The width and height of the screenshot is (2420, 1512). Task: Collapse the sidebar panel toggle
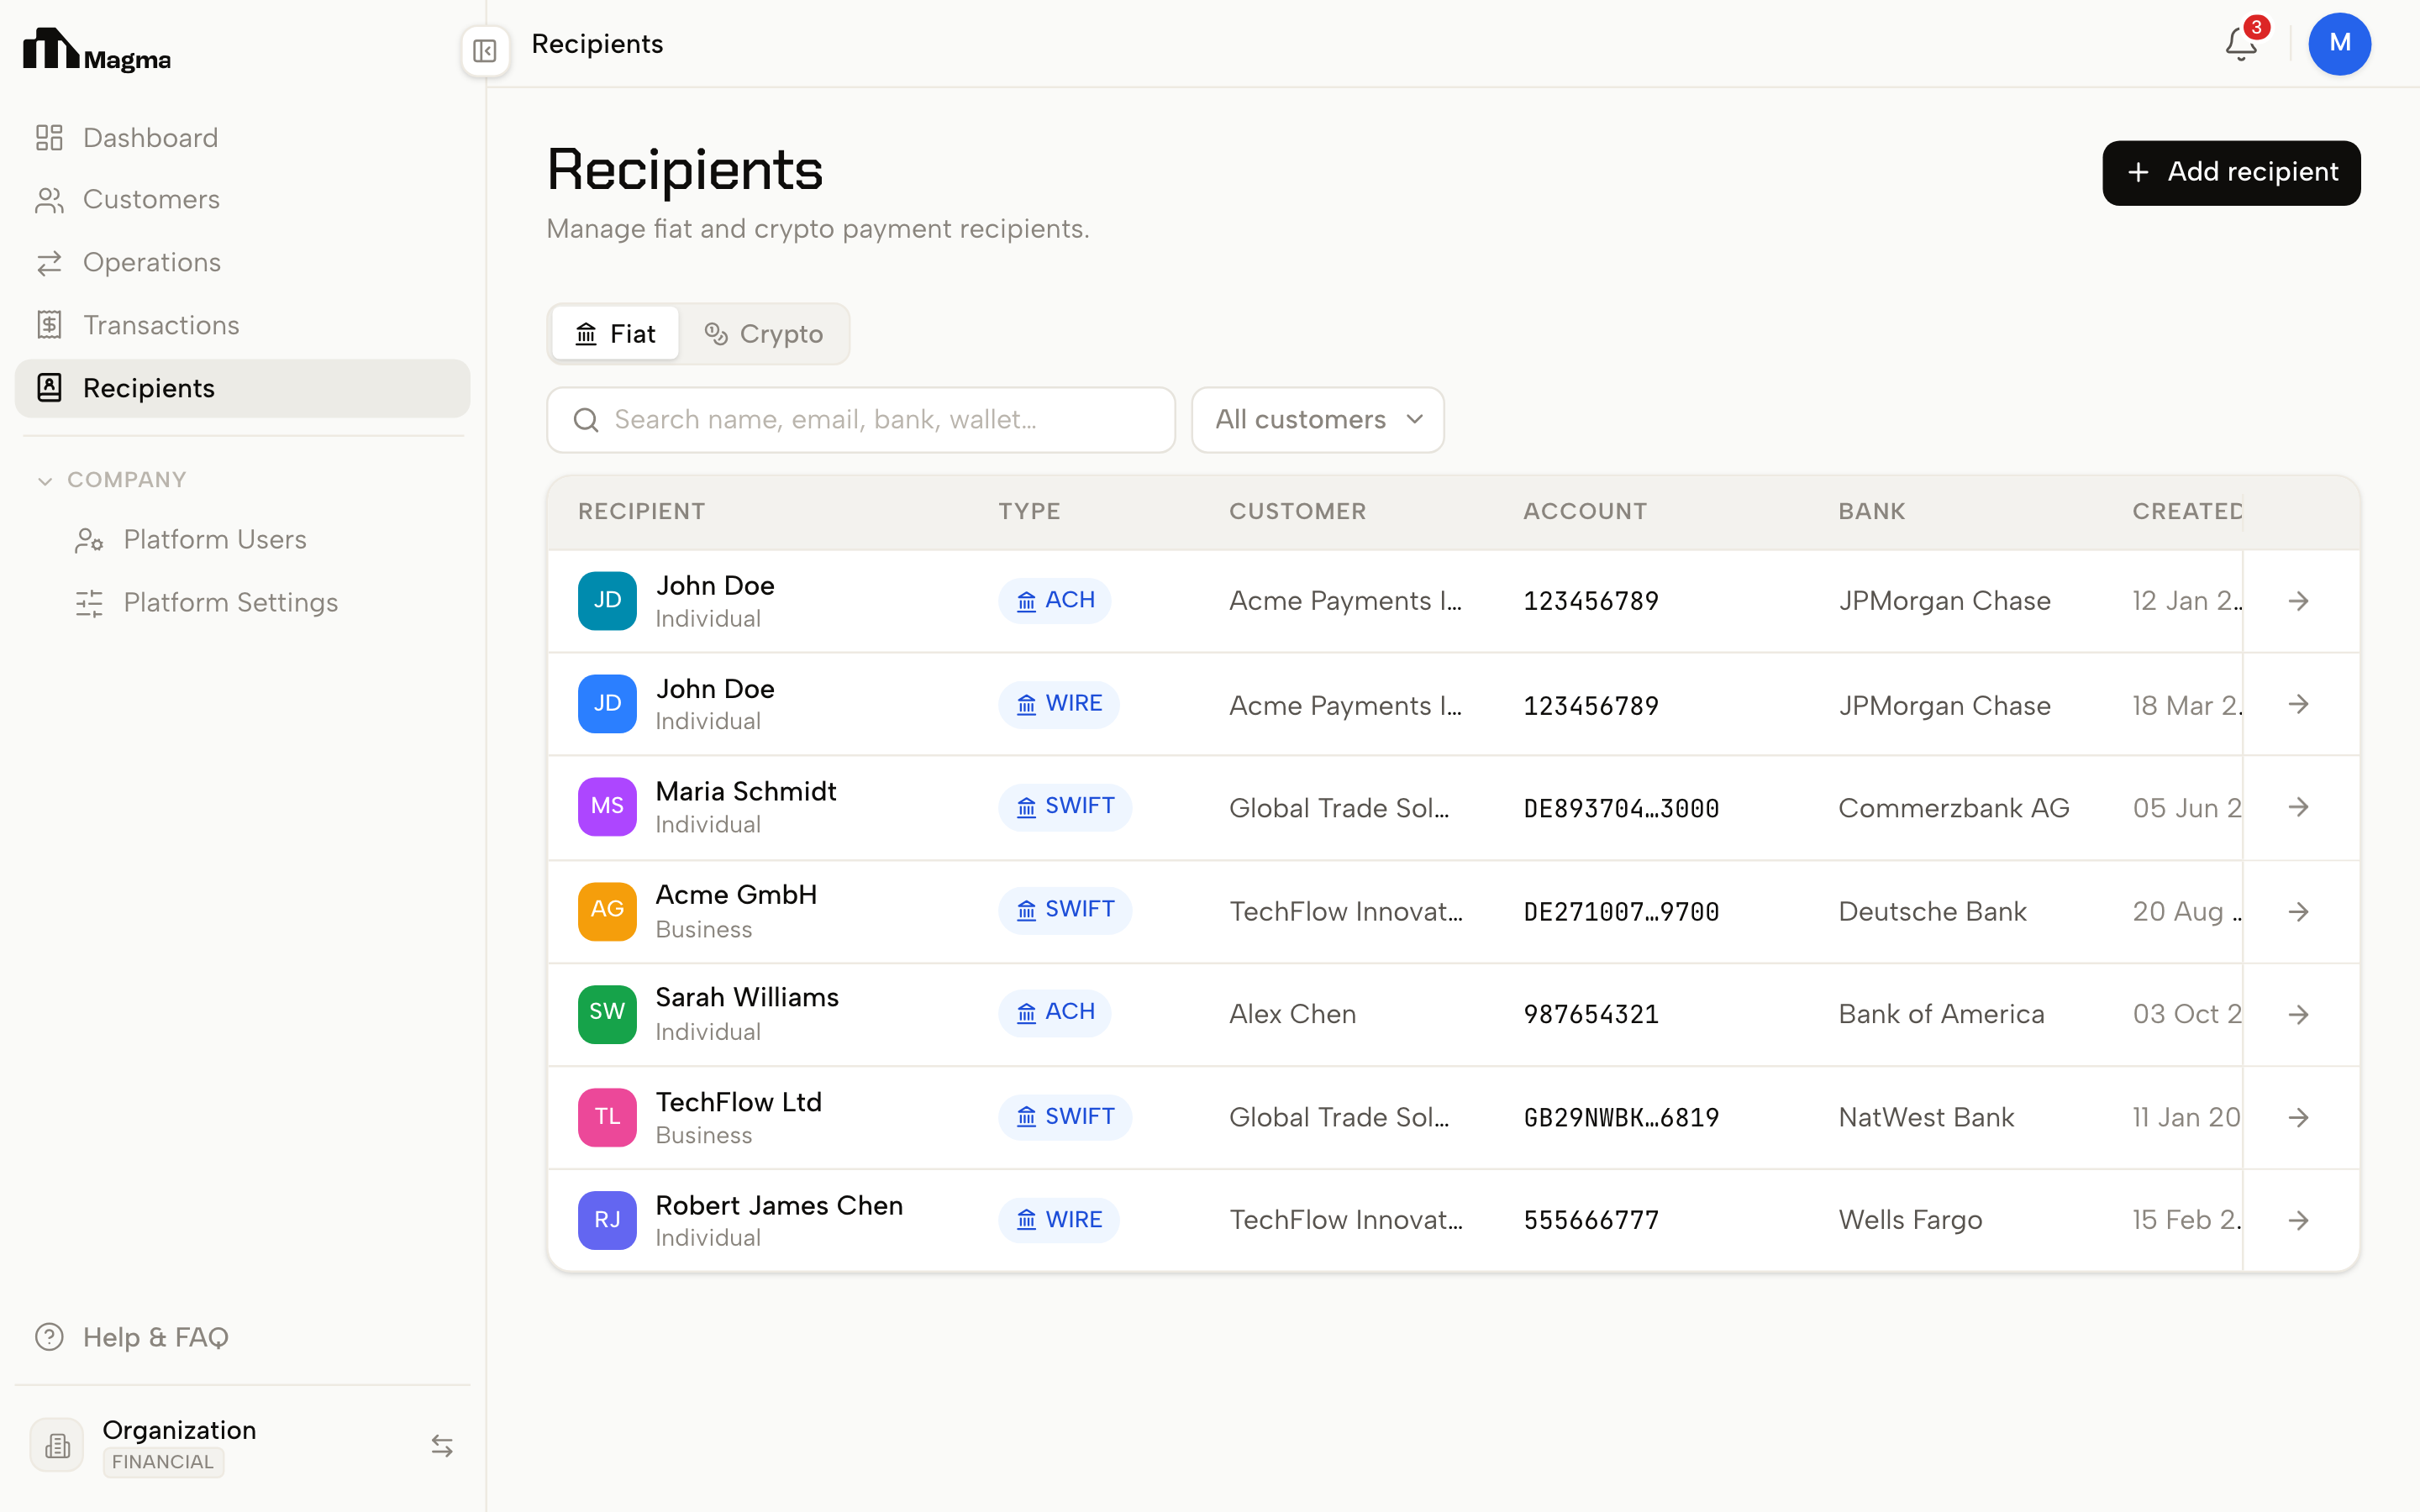[x=485, y=50]
